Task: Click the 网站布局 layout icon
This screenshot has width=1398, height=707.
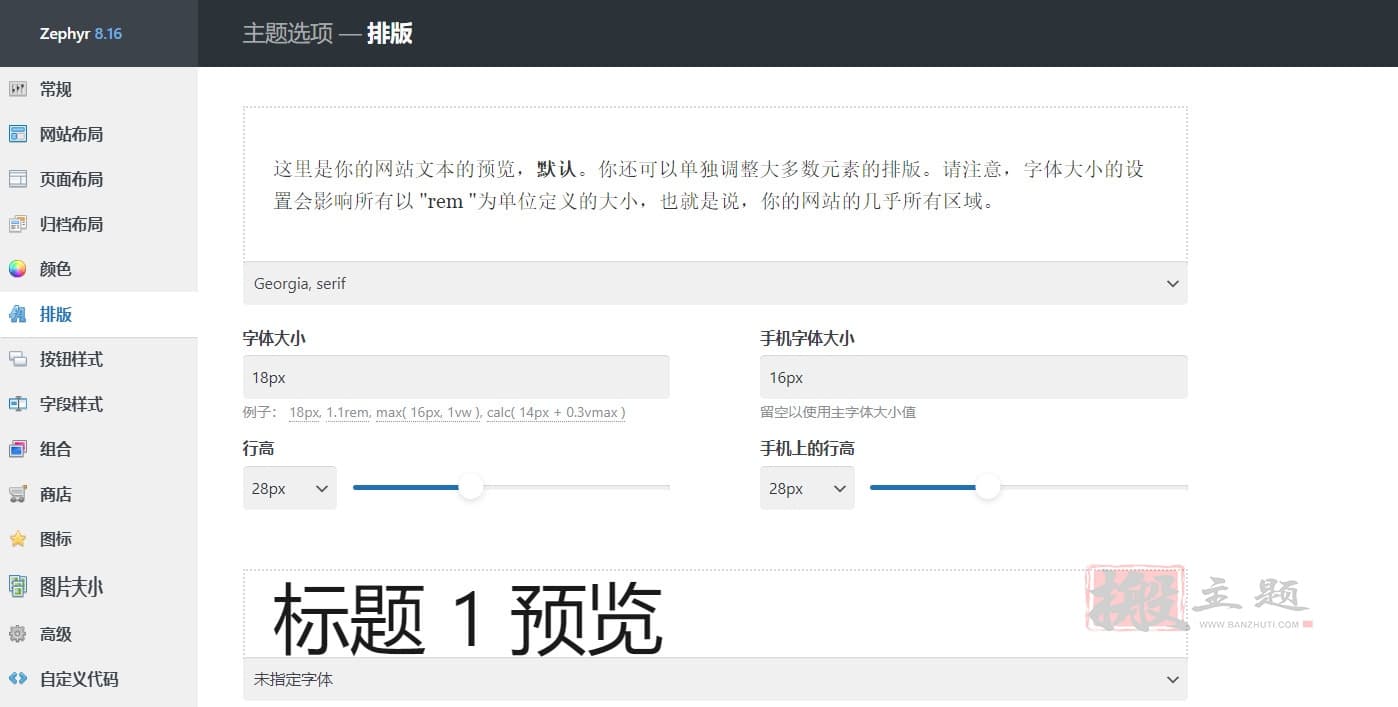Action: pos(18,134)
